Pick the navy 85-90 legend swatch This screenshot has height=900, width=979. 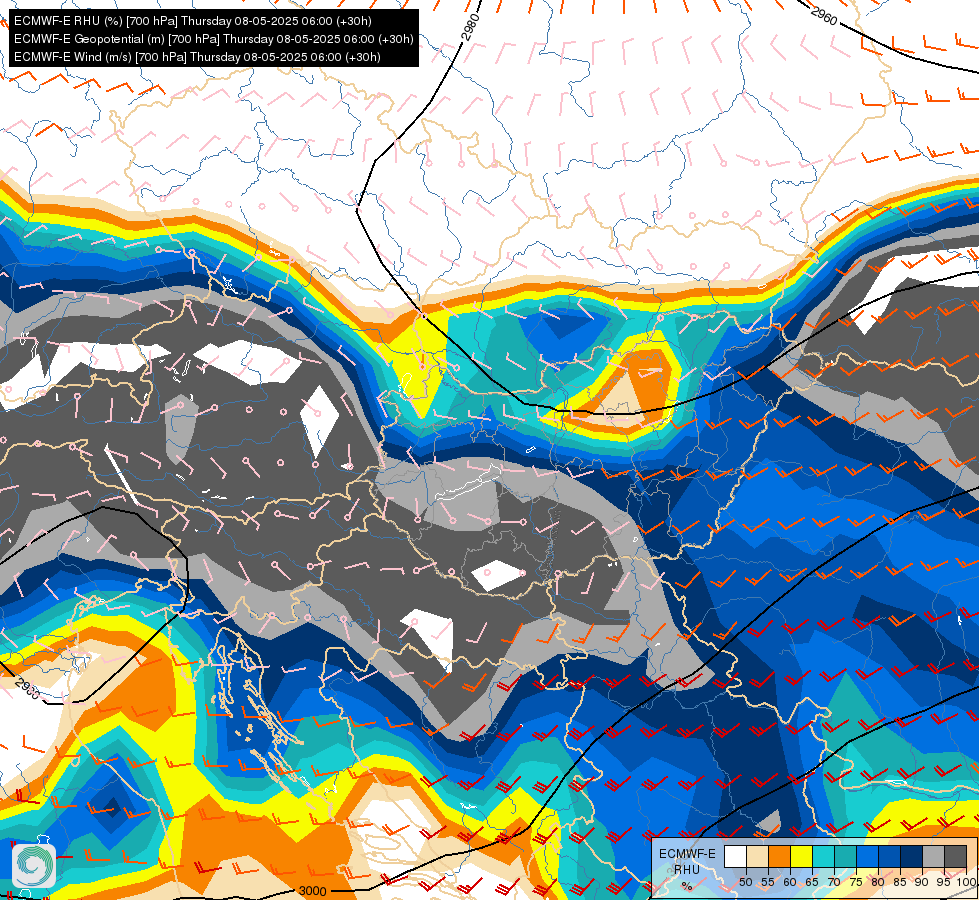(x=912, y=856)
